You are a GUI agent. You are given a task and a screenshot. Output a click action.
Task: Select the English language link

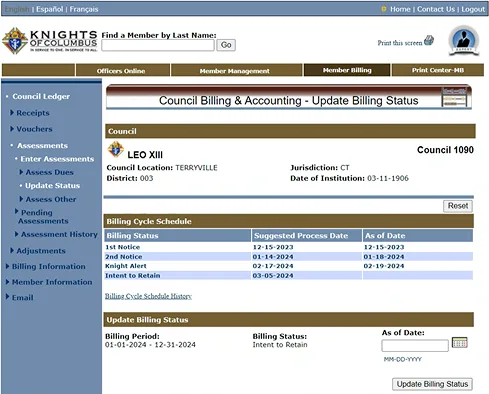17,9
